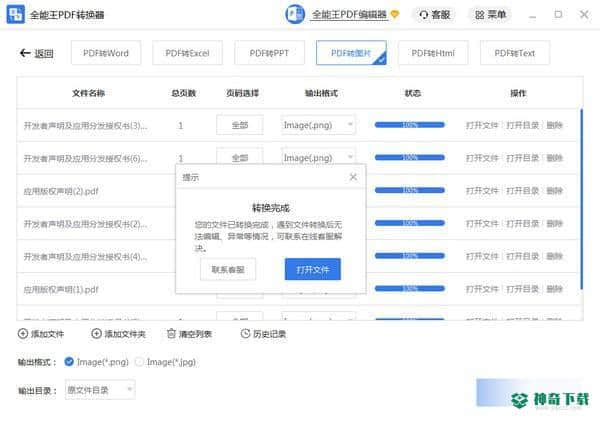The image size is (600, 422).
Task: Click the file list vertical scrollbar
Action: click(x=581, y=199)
